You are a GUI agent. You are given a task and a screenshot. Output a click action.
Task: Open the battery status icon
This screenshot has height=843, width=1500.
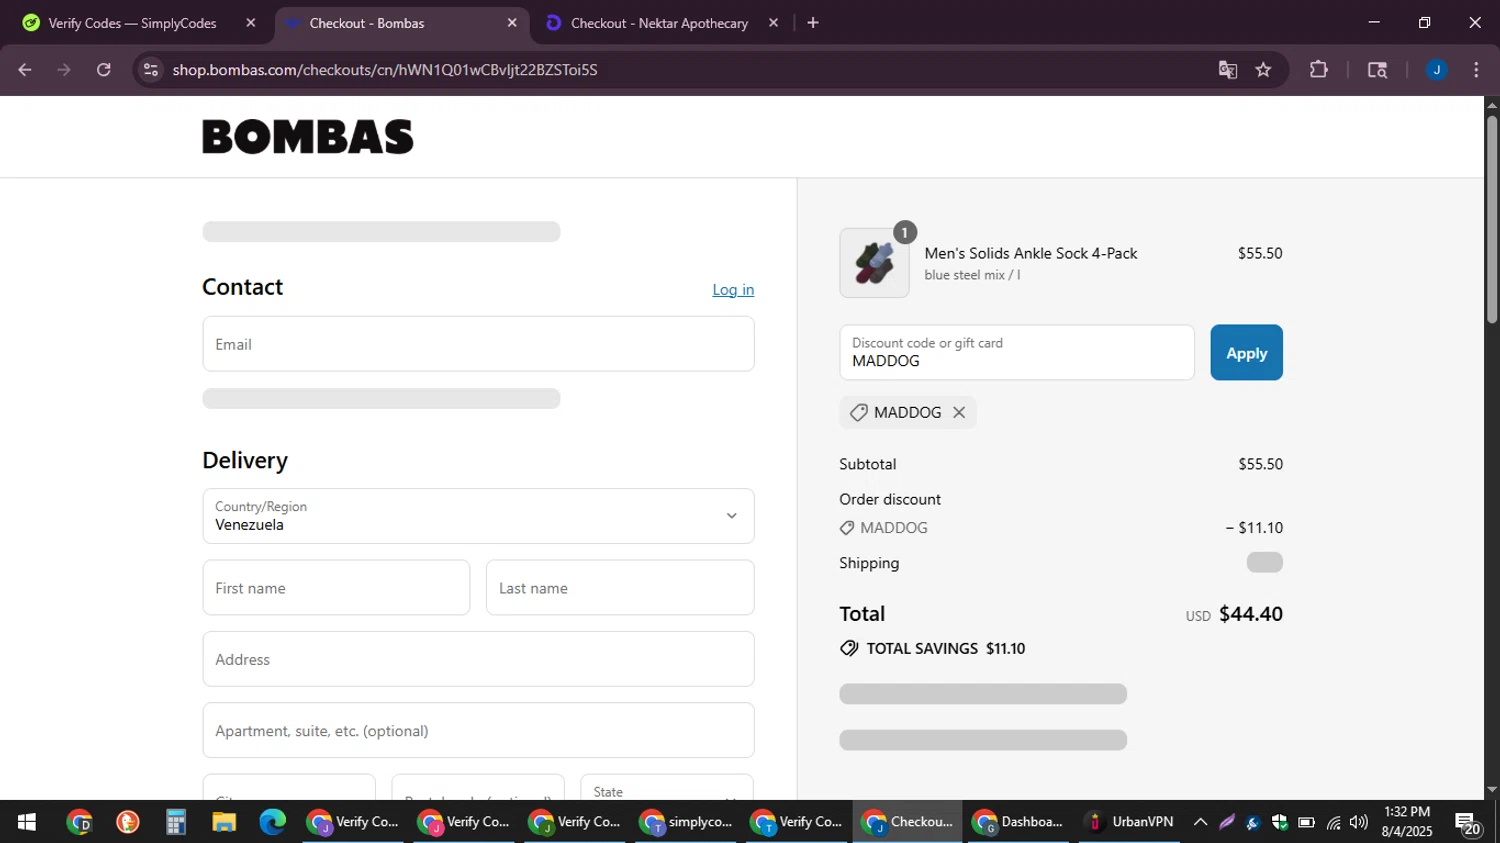click(1306, 822)
